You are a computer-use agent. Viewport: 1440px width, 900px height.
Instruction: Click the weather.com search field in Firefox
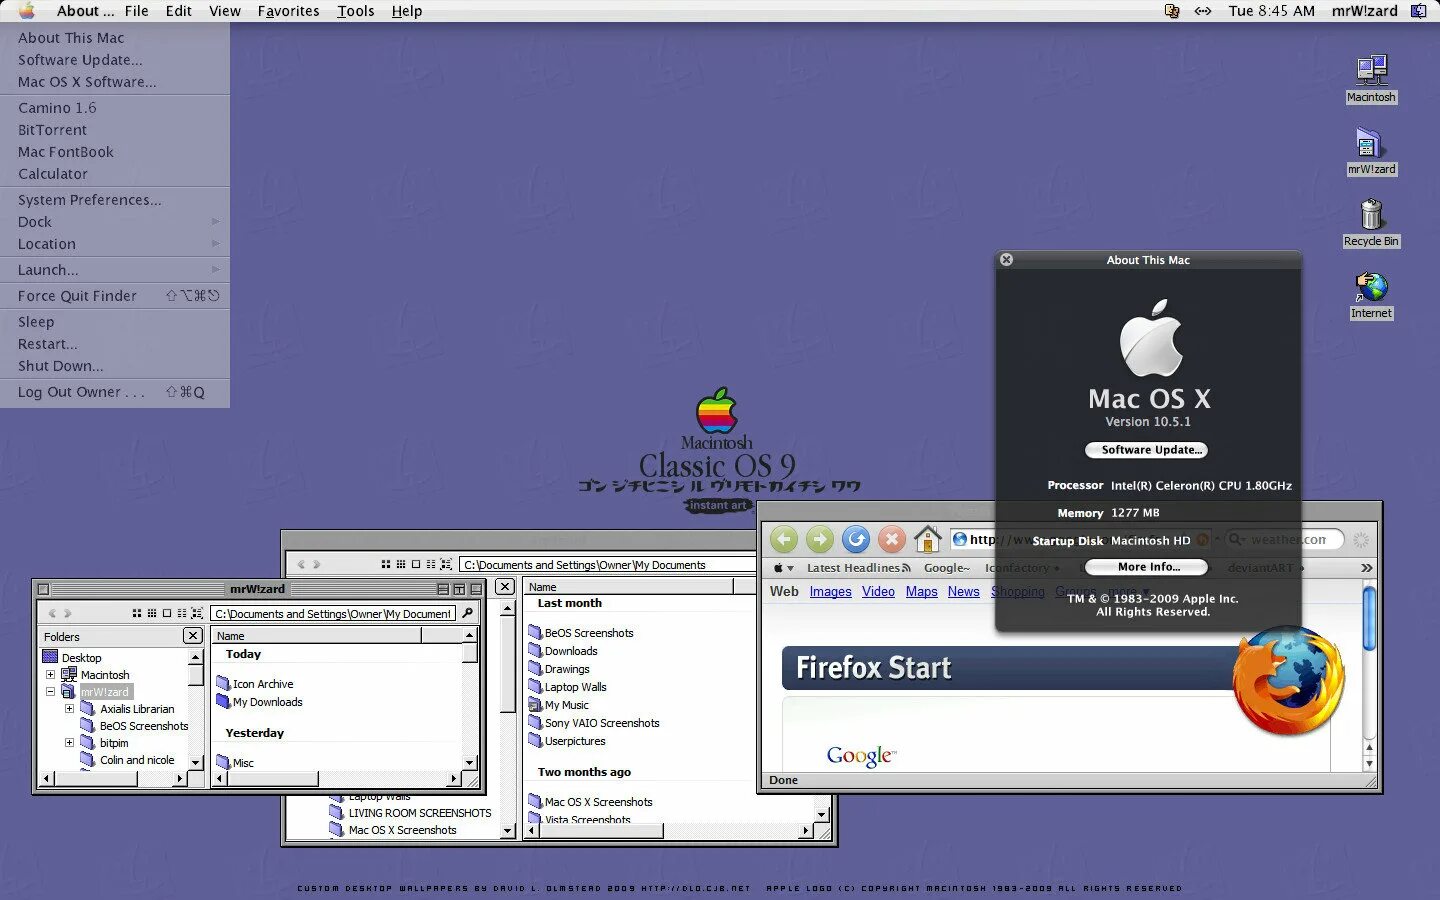pos(1285,540)
